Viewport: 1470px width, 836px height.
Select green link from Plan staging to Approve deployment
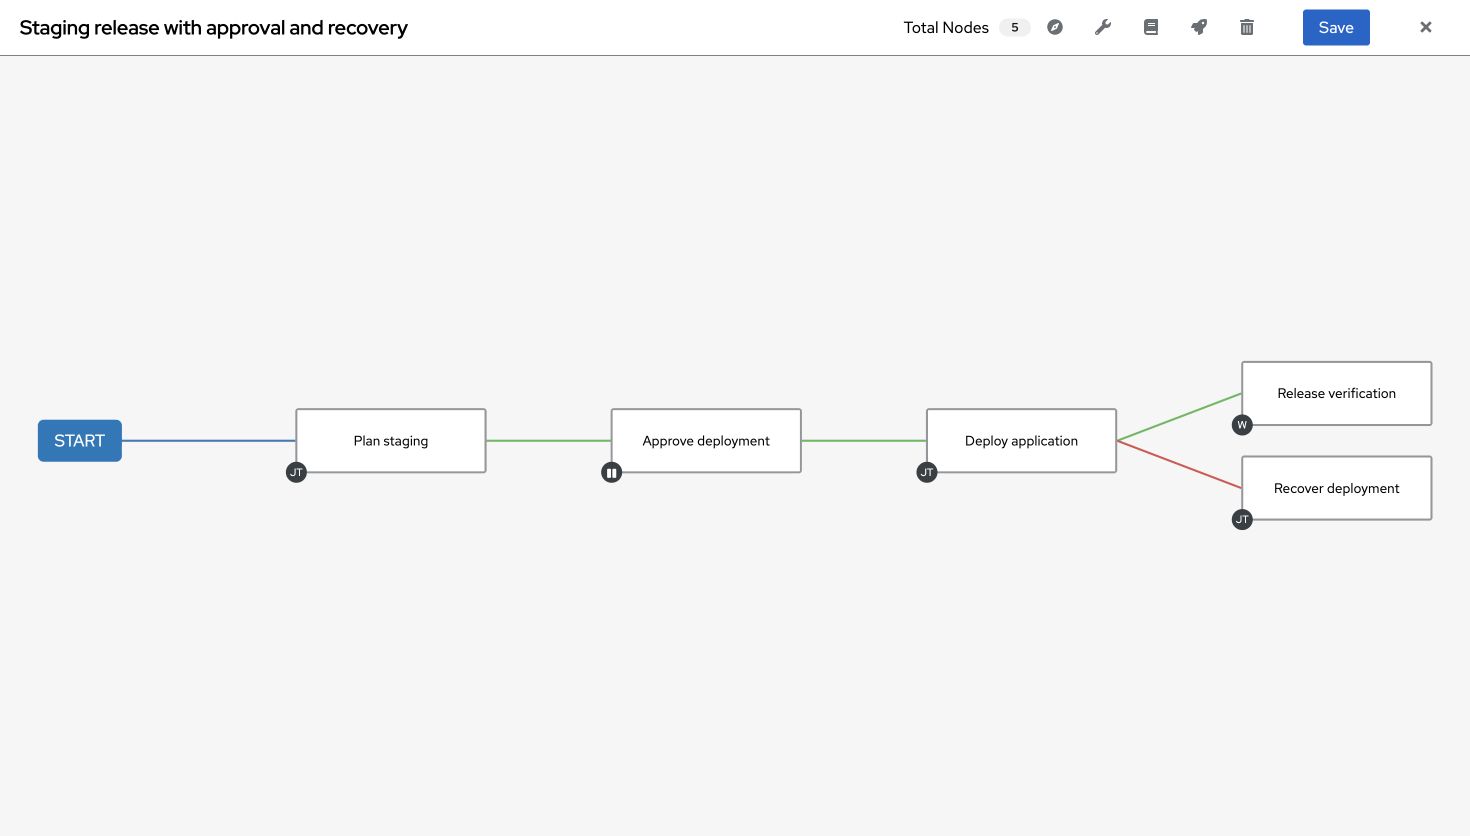tap(548, 441)
